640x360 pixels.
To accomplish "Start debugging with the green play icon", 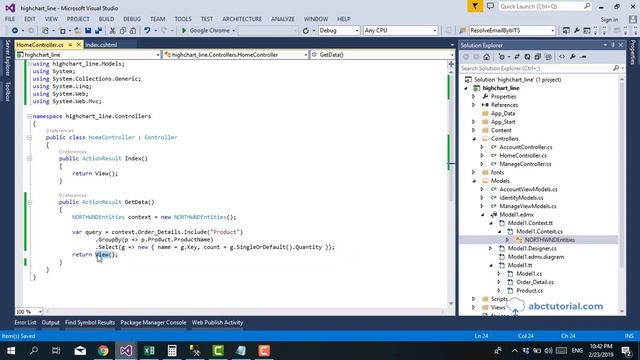I will click(184, 31).
